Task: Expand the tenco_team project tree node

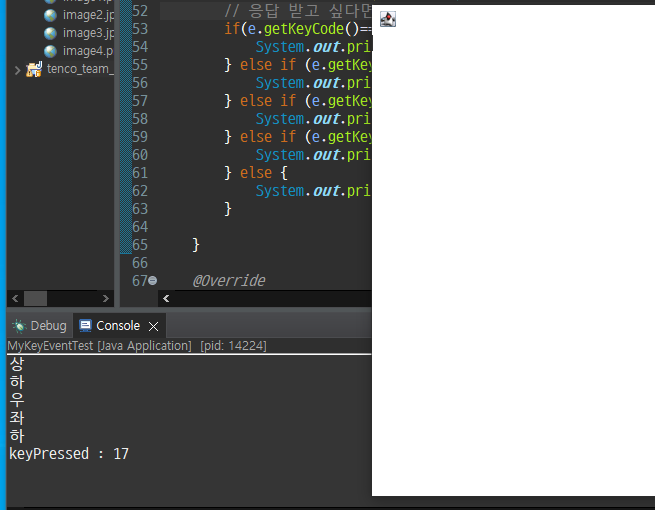Action: pyautogui.click(x=17, y=70)
